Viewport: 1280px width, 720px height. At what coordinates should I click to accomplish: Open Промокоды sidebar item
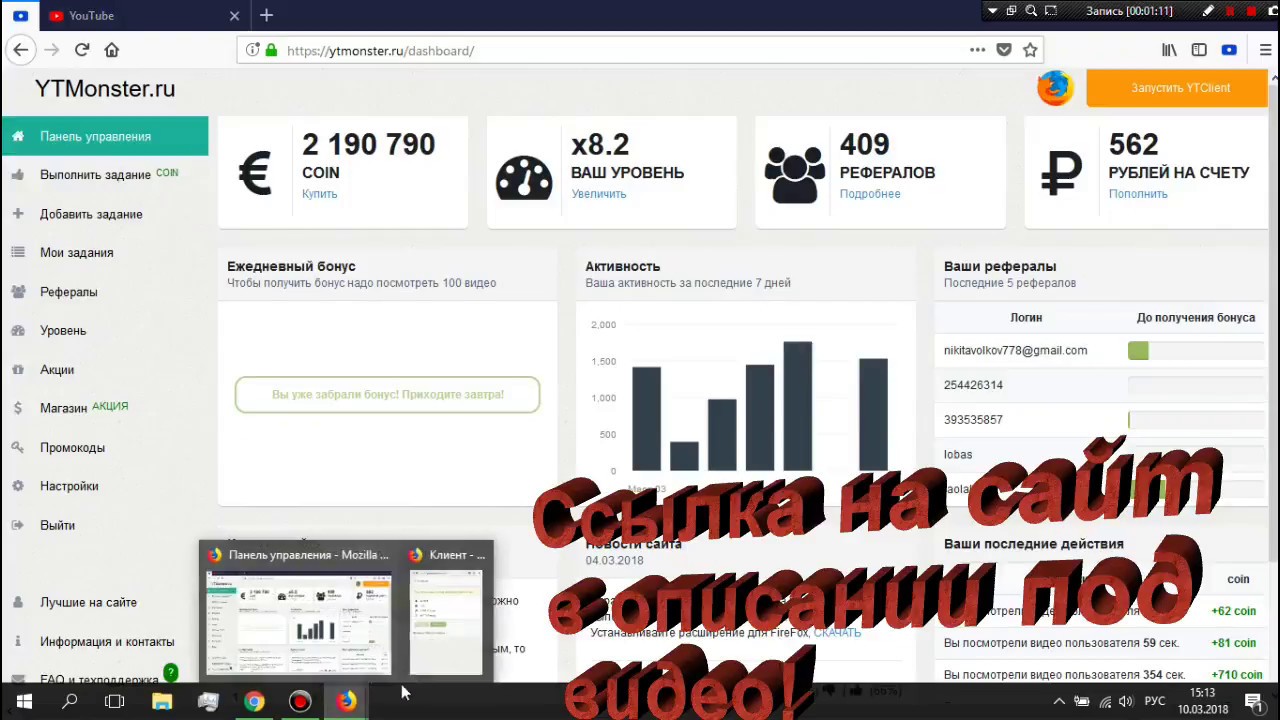tap(104, 447)
